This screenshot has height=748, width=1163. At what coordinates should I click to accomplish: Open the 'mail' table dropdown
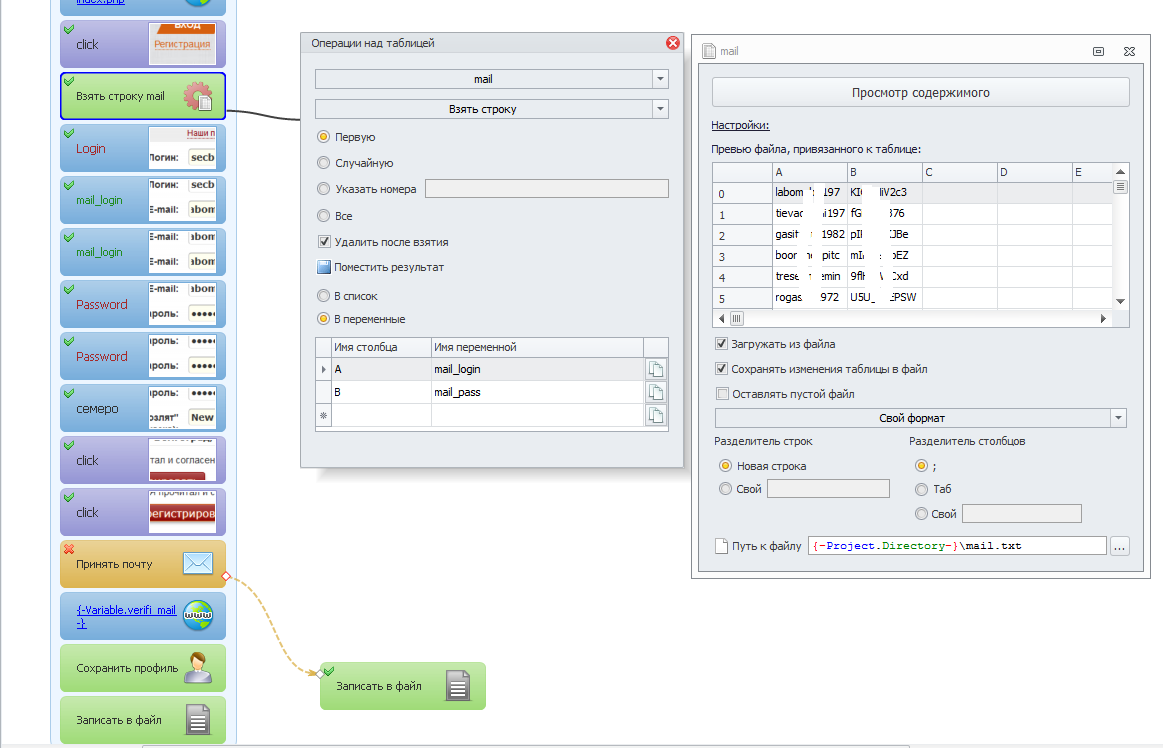[x=659, y=79]
